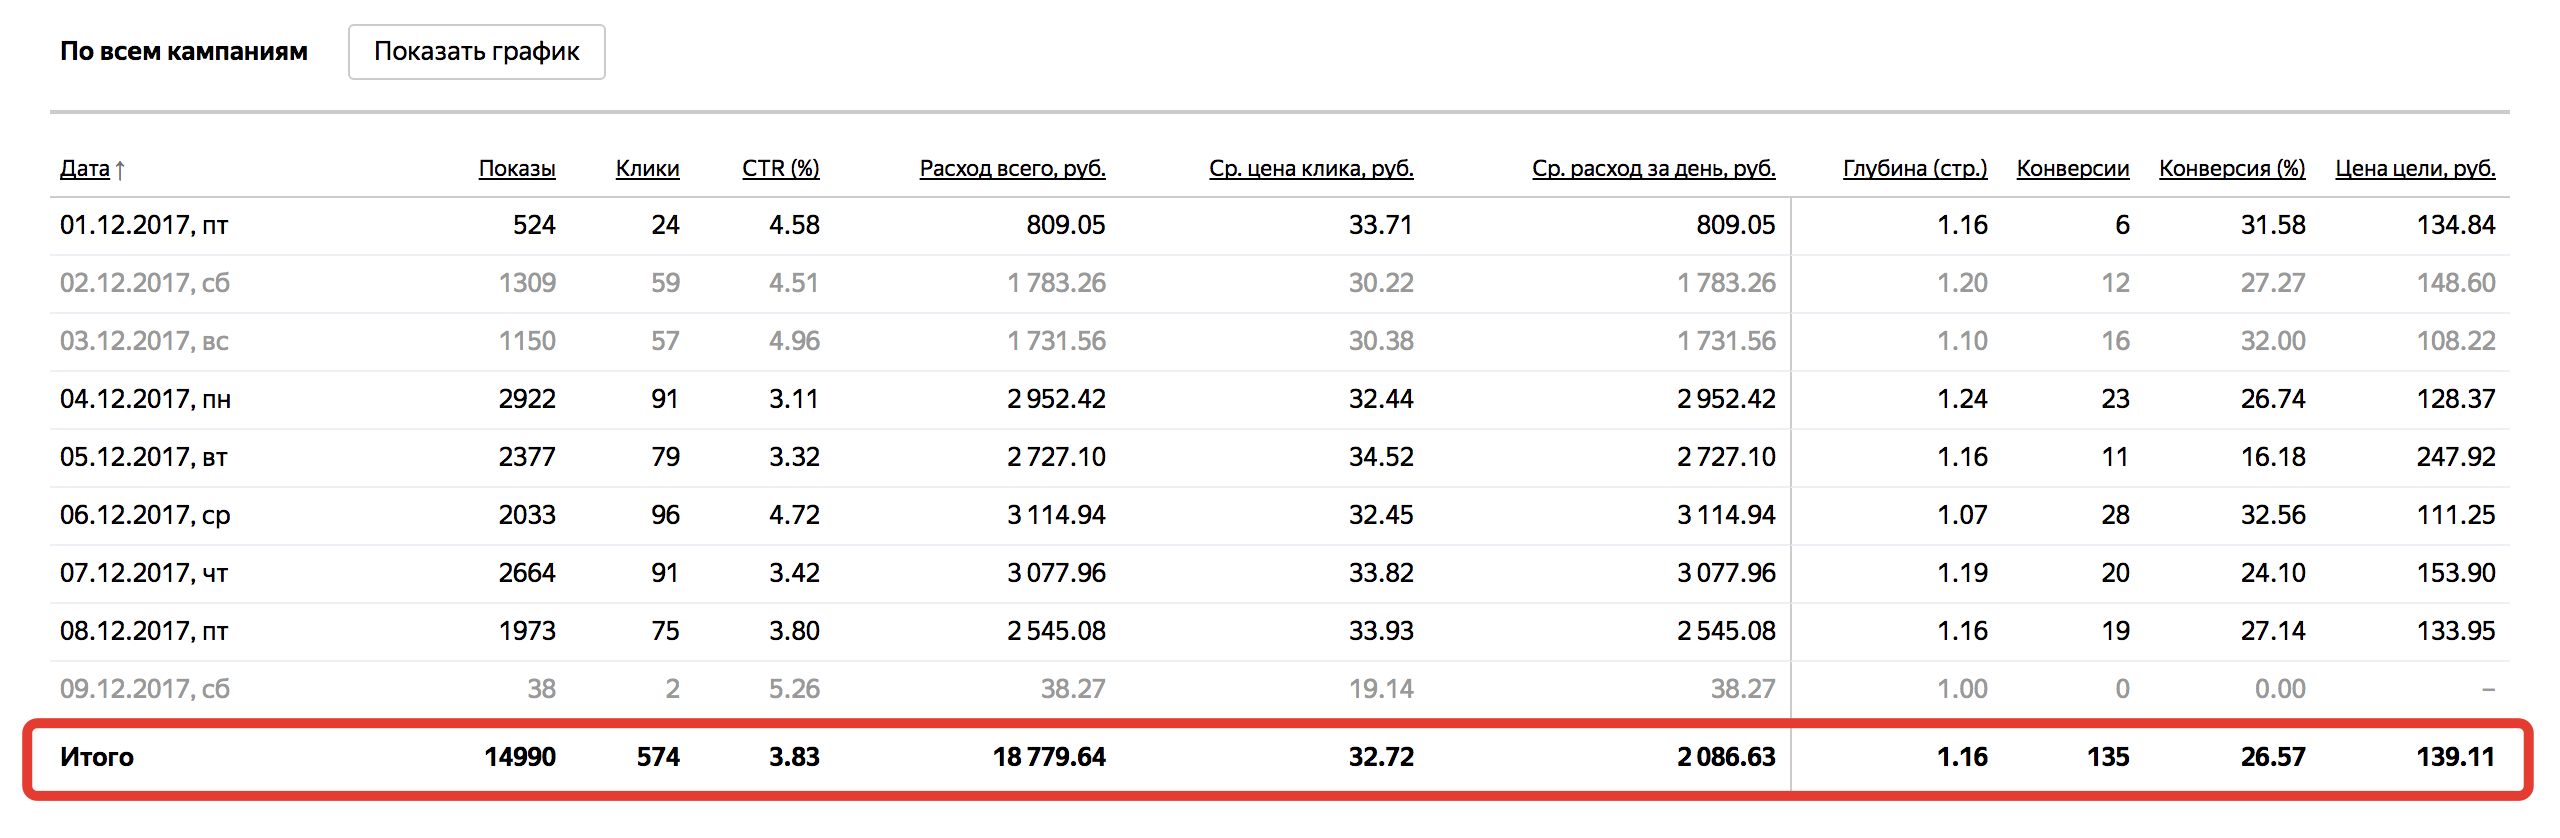
Task: Click the 09.12.2017, сб row date
Action: (145, 689)
